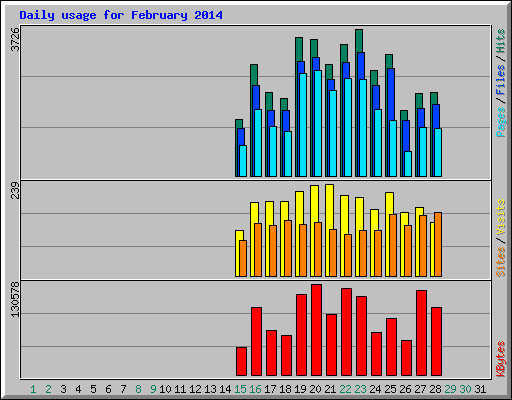Click the Visits legend label
Screen dimensions: 512x400
(500, 218)
